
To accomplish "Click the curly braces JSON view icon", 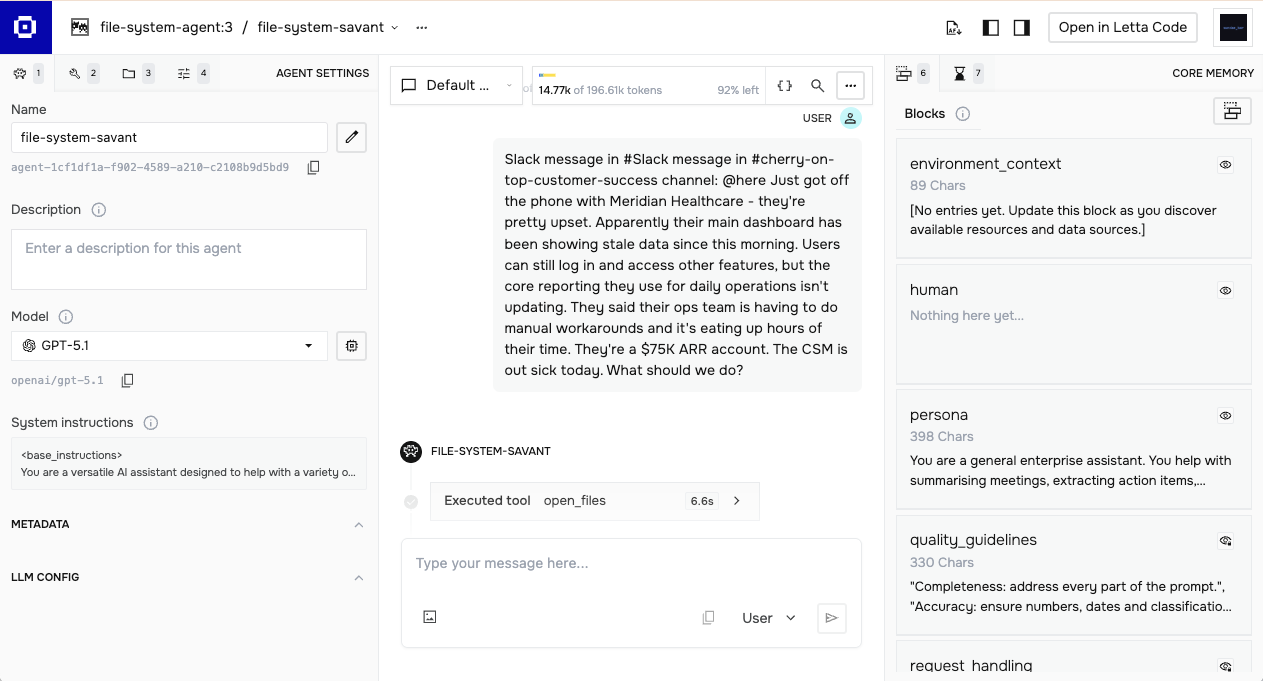I will point(784,86).
